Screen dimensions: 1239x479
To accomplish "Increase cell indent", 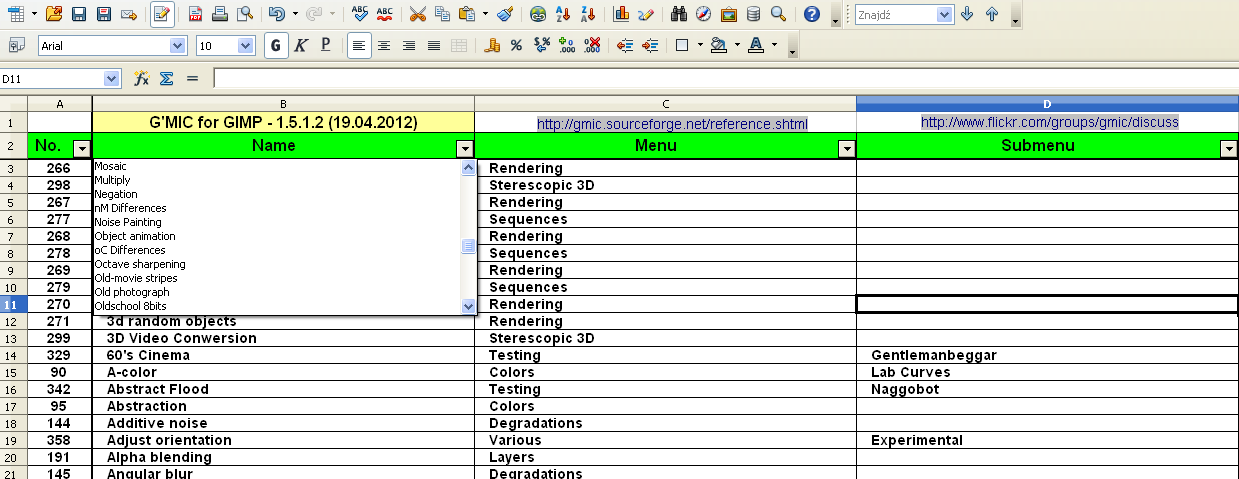I will click(650, 45).
